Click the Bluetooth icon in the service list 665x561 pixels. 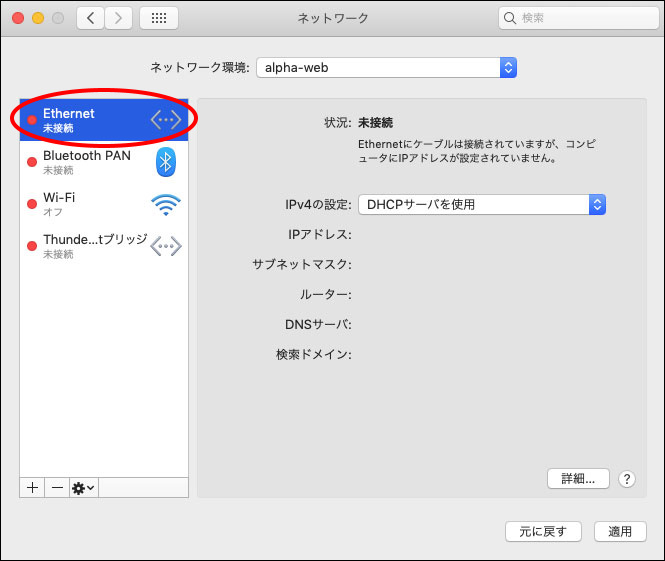click(166, 162)
